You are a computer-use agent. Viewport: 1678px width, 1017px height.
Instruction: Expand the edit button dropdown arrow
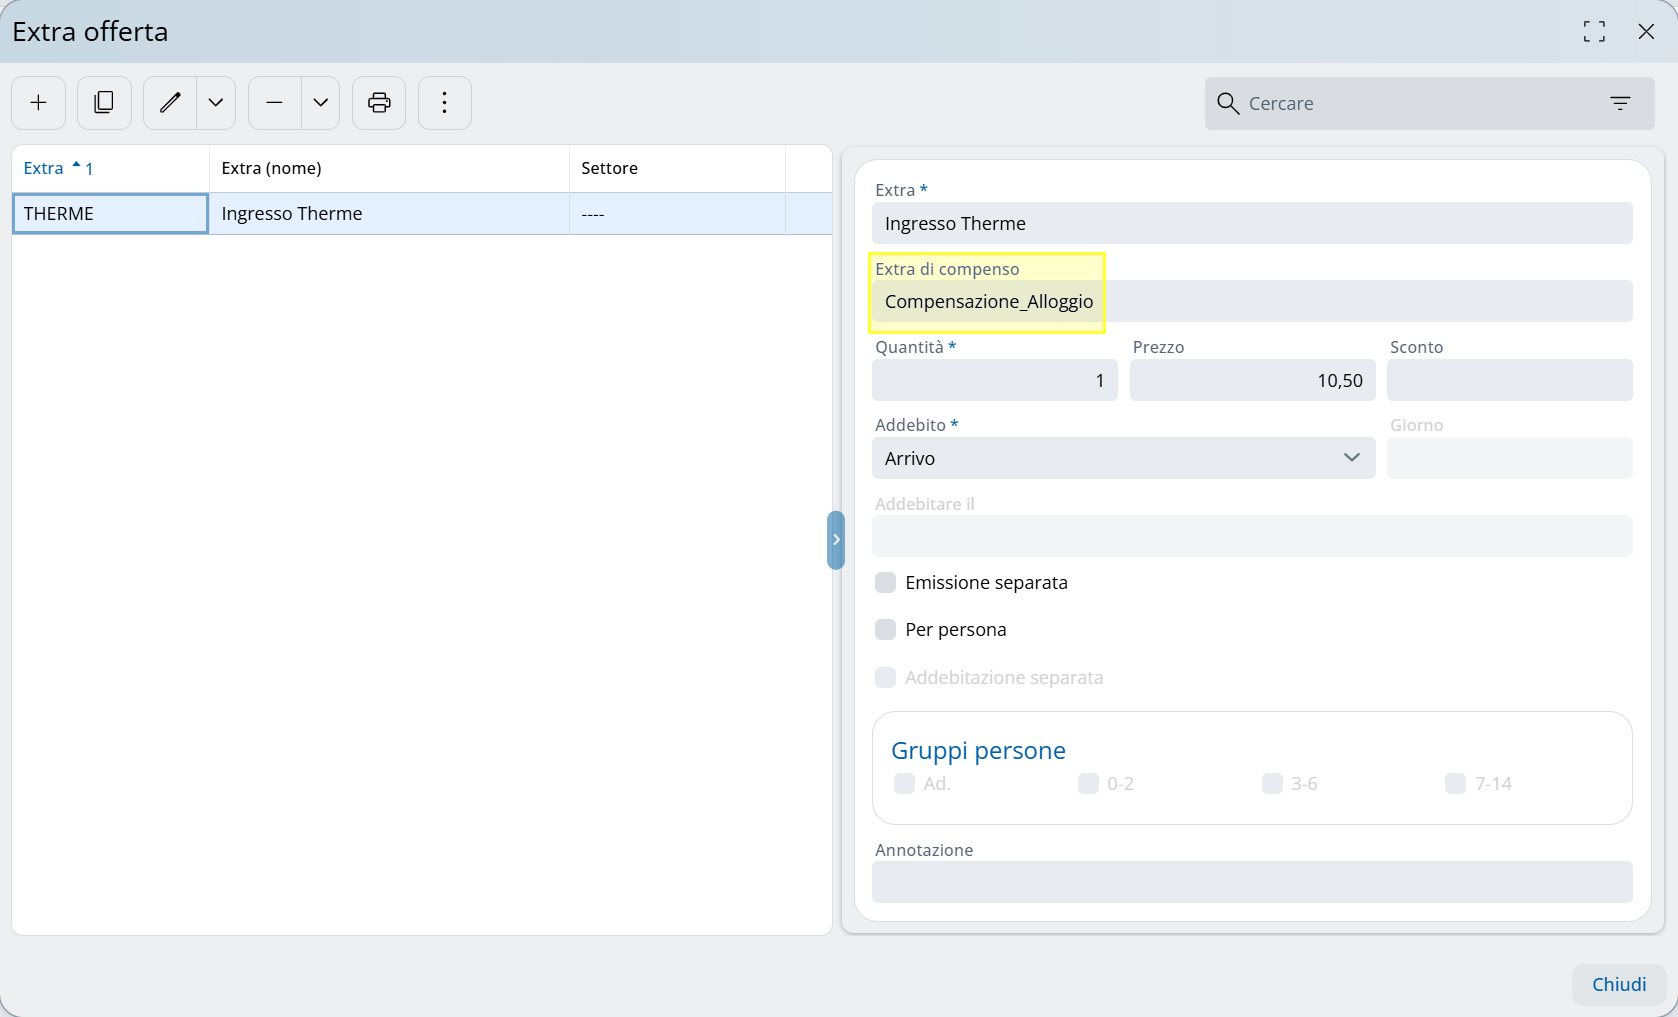point(216,103)
